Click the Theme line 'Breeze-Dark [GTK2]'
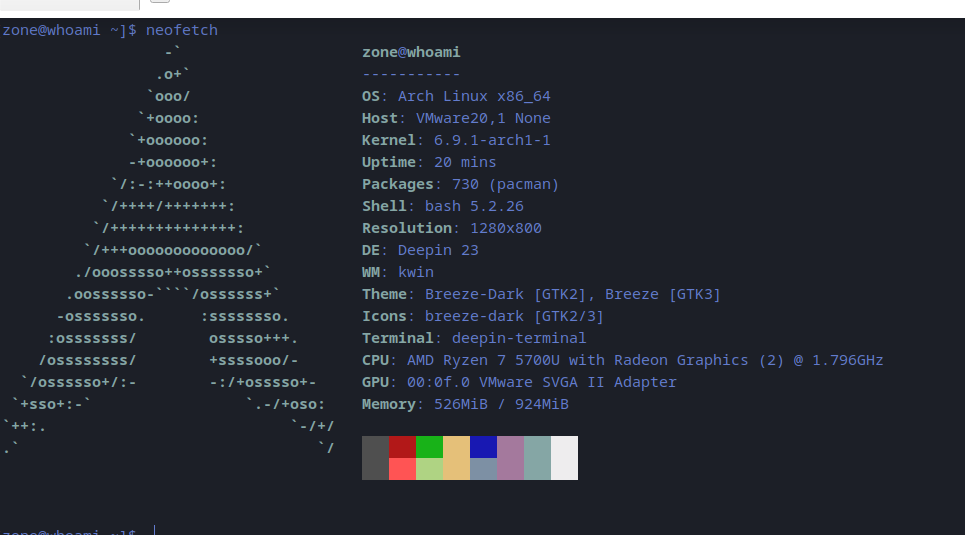The height and width of the screenshot is (535, 965). click(505, 294)
